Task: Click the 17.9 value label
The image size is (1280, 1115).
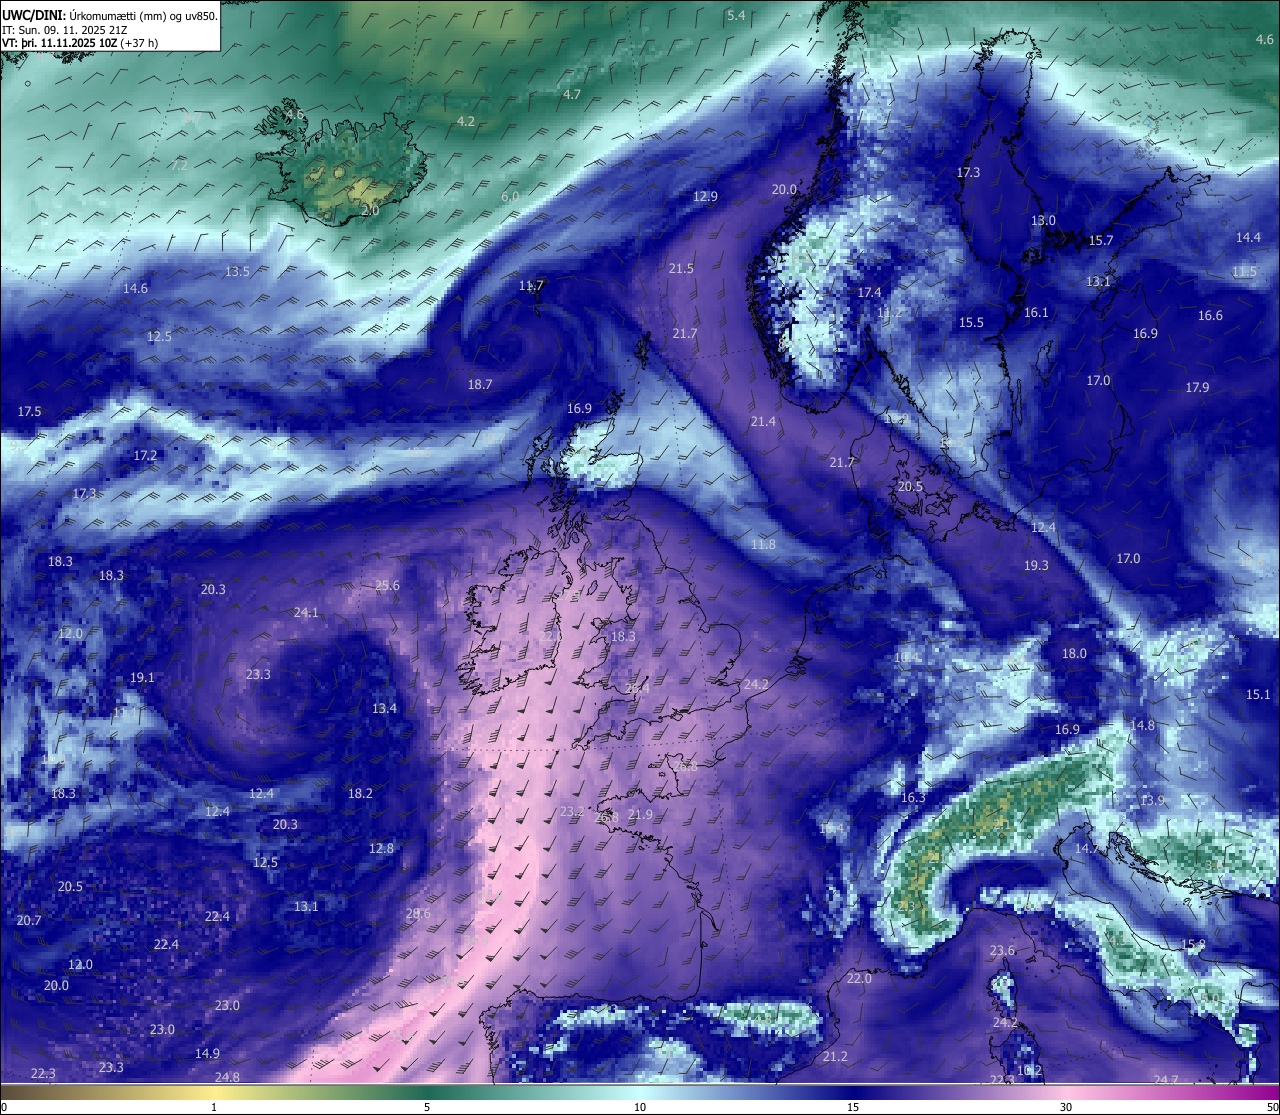Action: point(1197,387)
